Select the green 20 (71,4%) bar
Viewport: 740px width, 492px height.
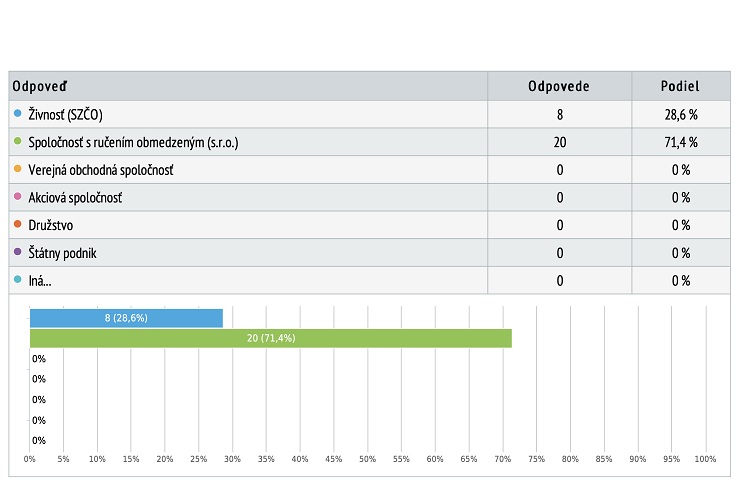(x=271, y=338)
